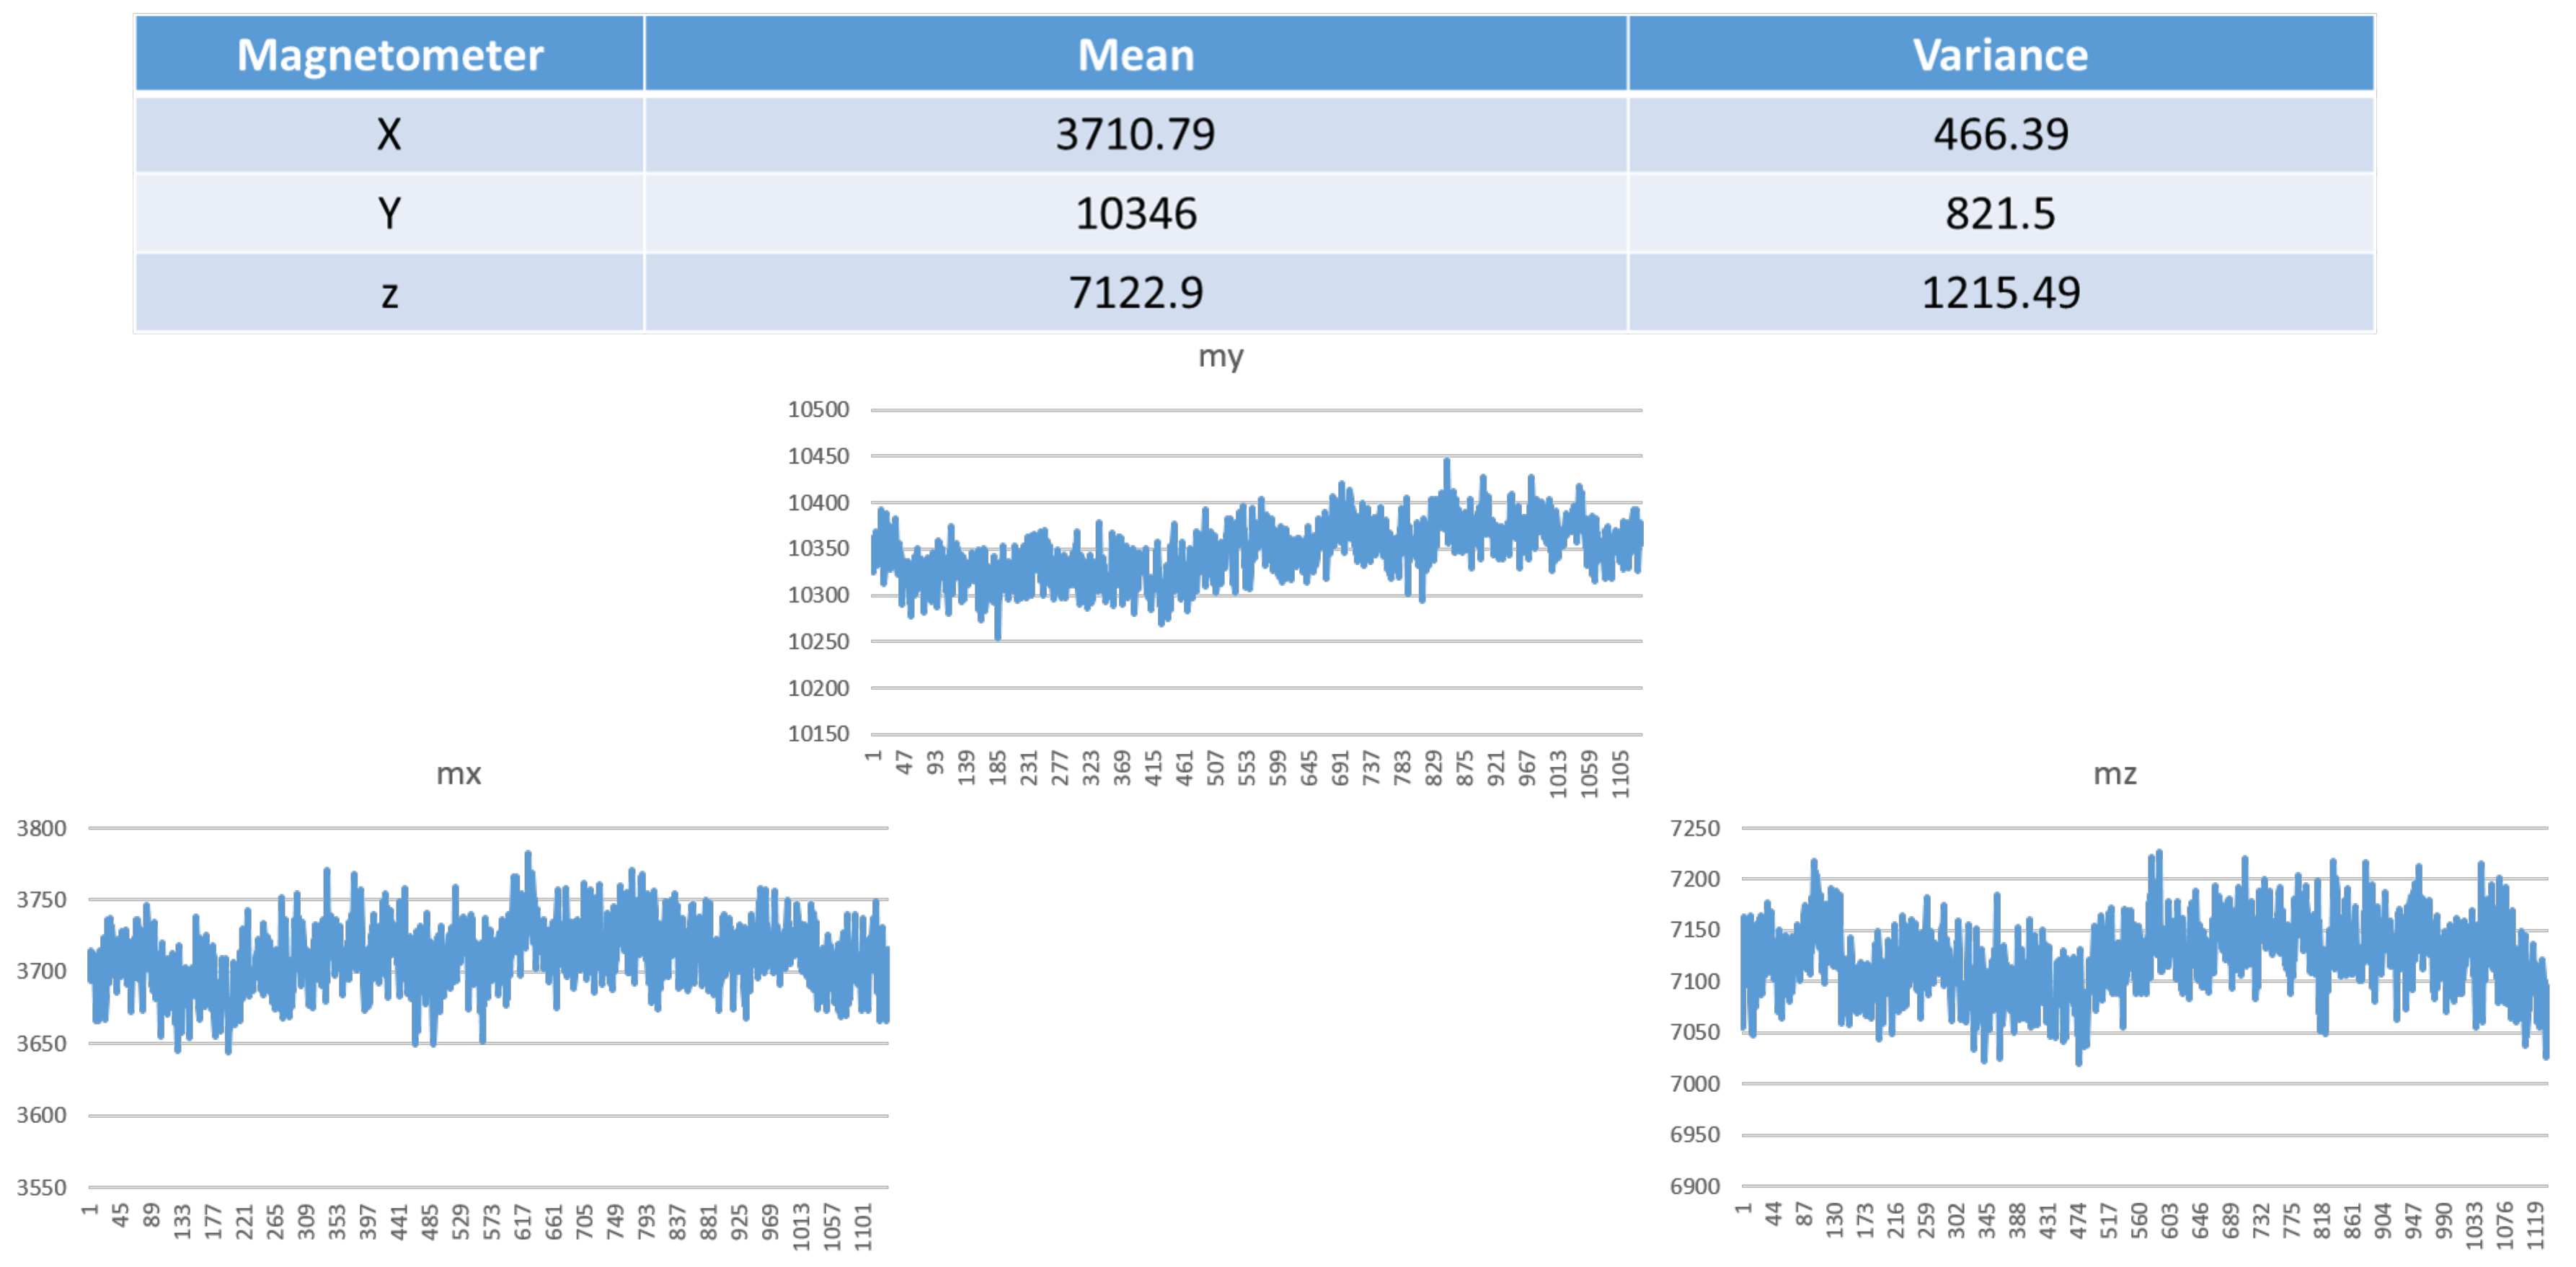Click the 10346 mean cell
Image resolution: width=2576 pixels, height=1267 pixels.
point(1135,213)
